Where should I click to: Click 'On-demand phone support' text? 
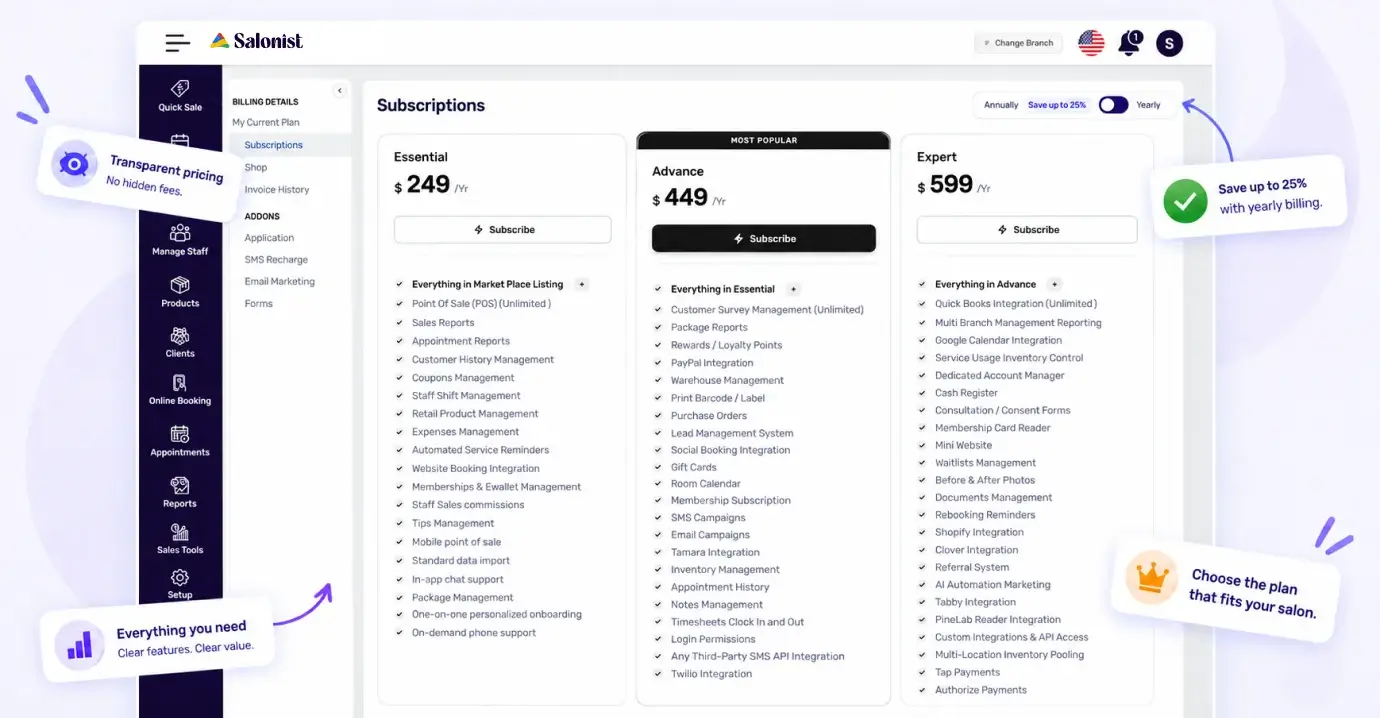pyautogui.click(x=474, y=632)
